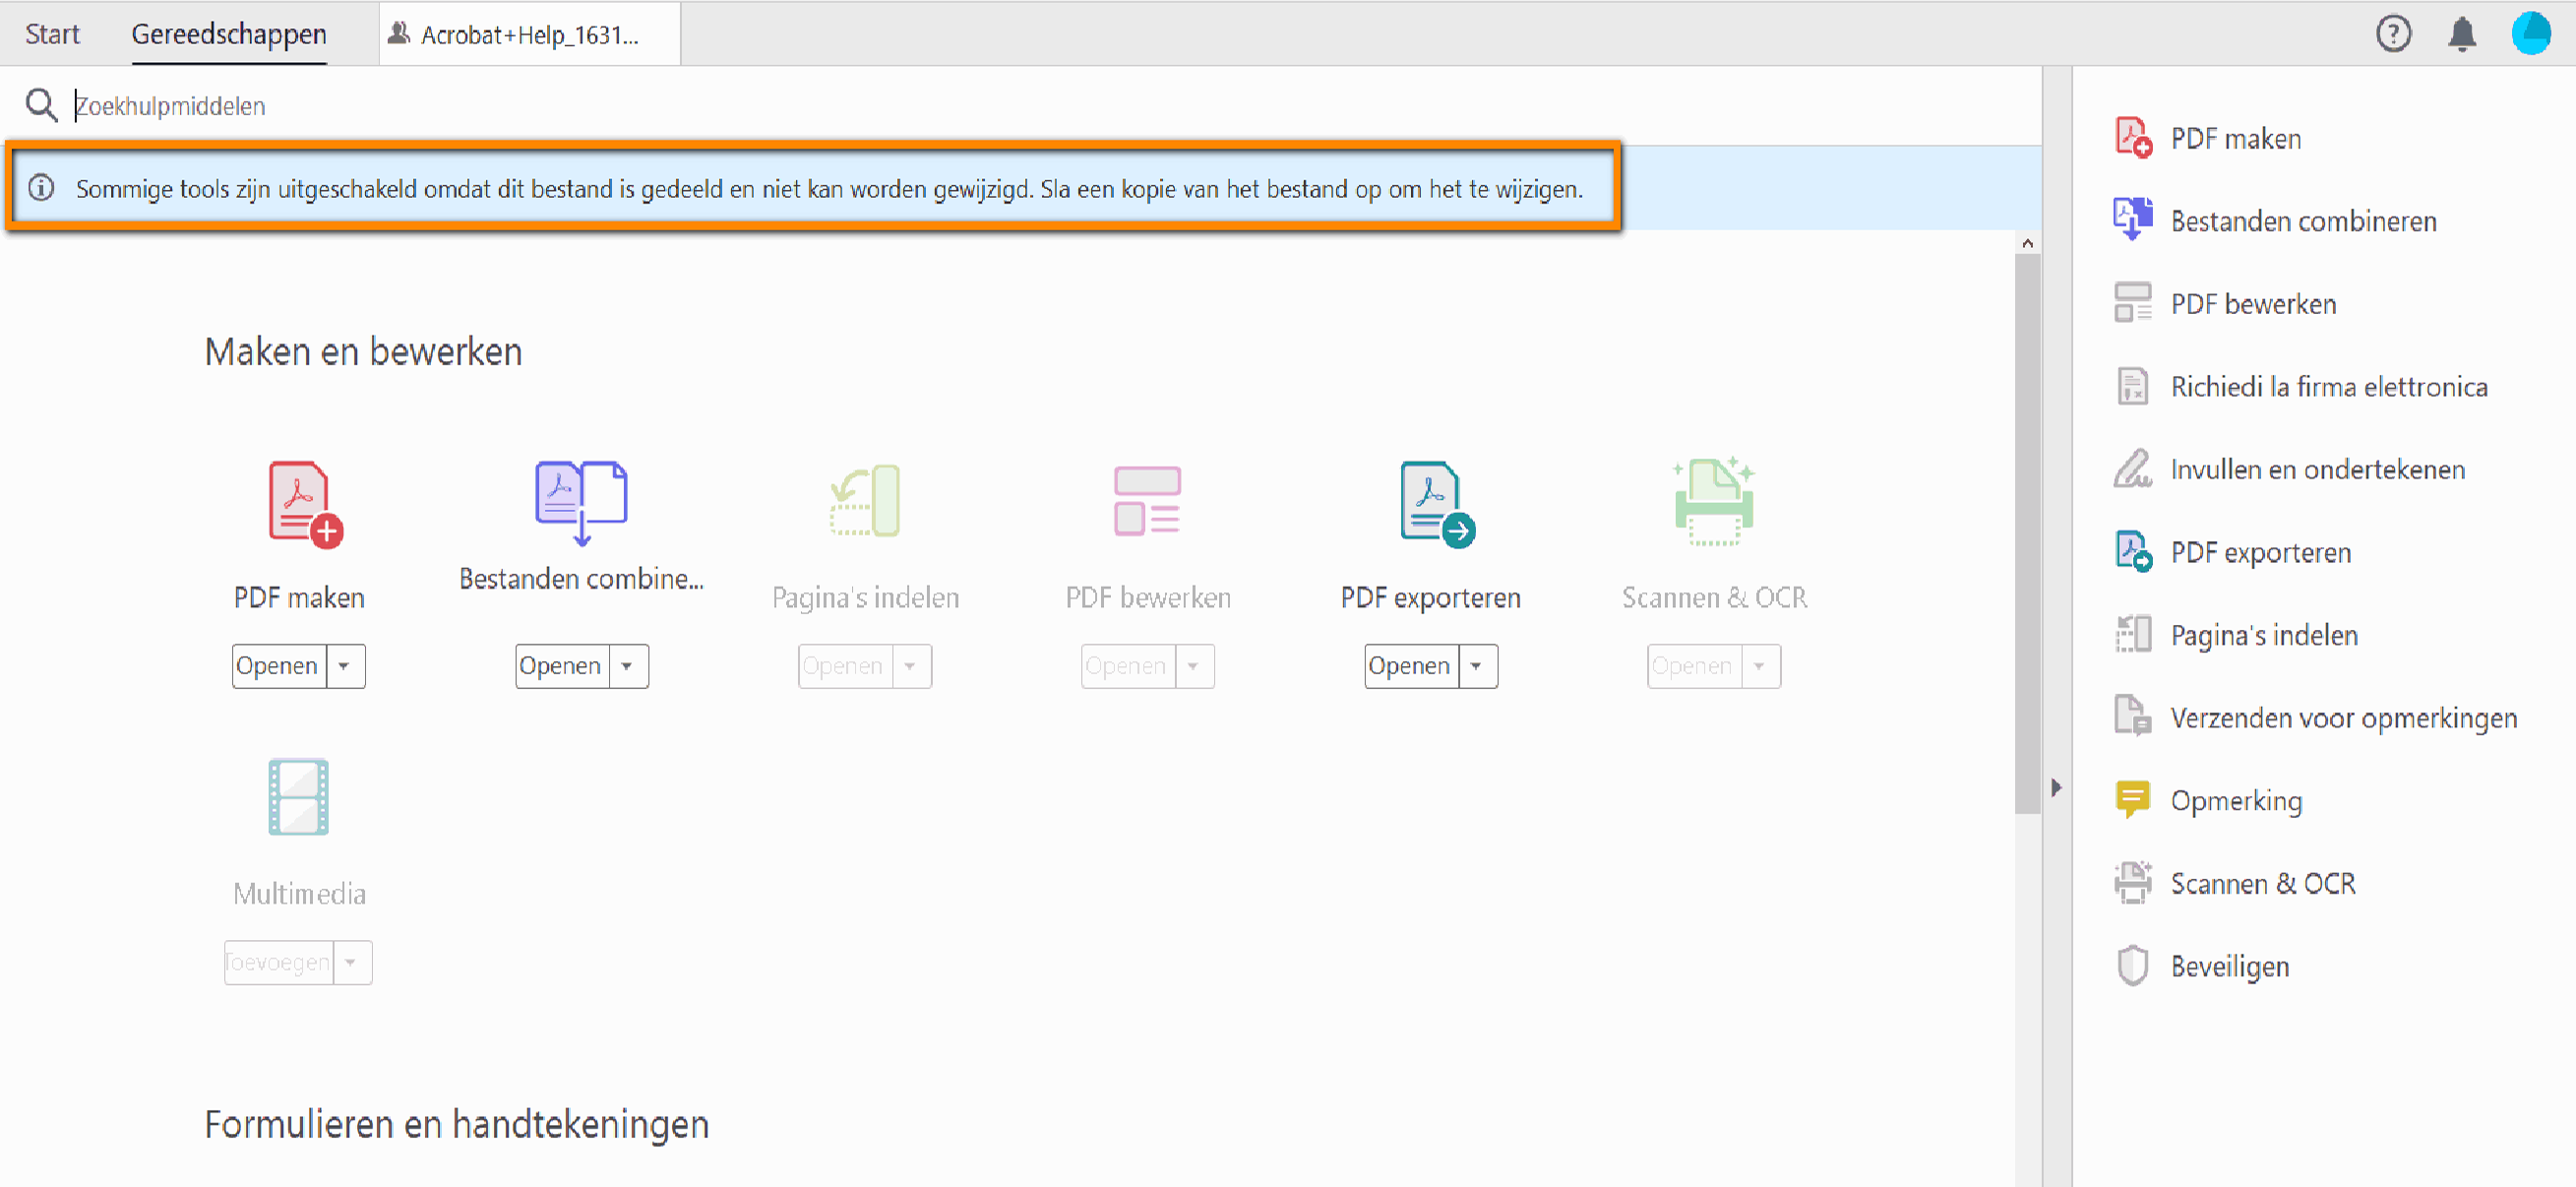This screenshot has width=2576, height=1187.
Task: Select Opmerking in the right sidebar
Action: click(x=2235, y=800)
